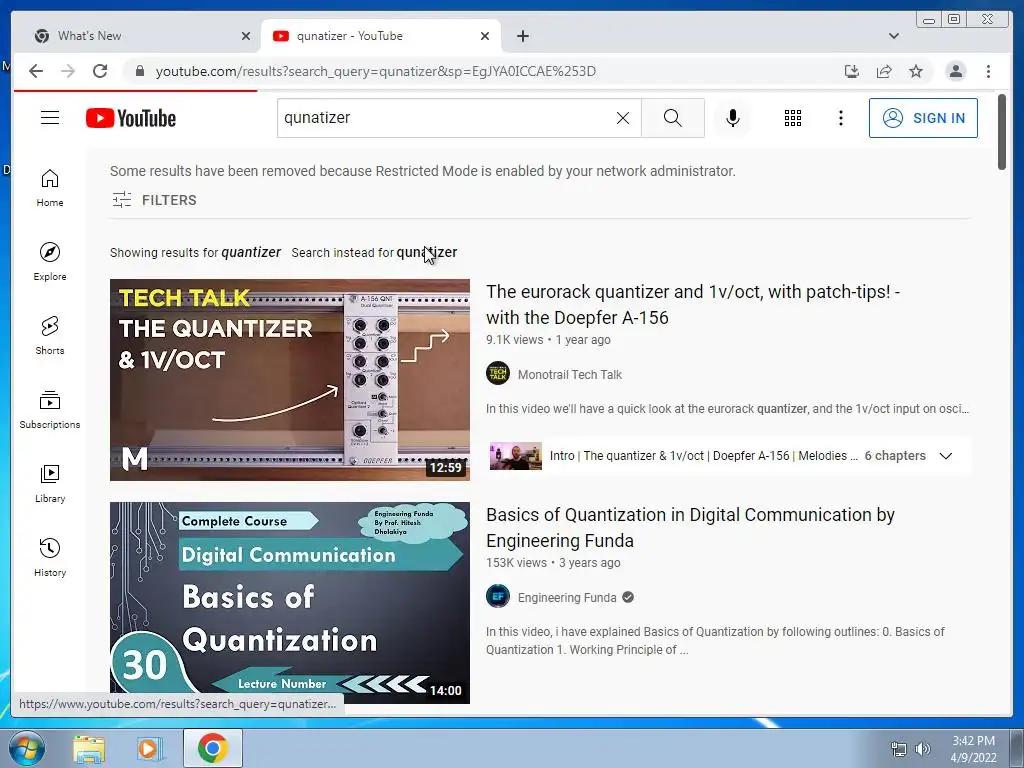Viewport: 1024px width, 768px height.
Task: Search instead for qunatizer link
Action: coord(426,253)
